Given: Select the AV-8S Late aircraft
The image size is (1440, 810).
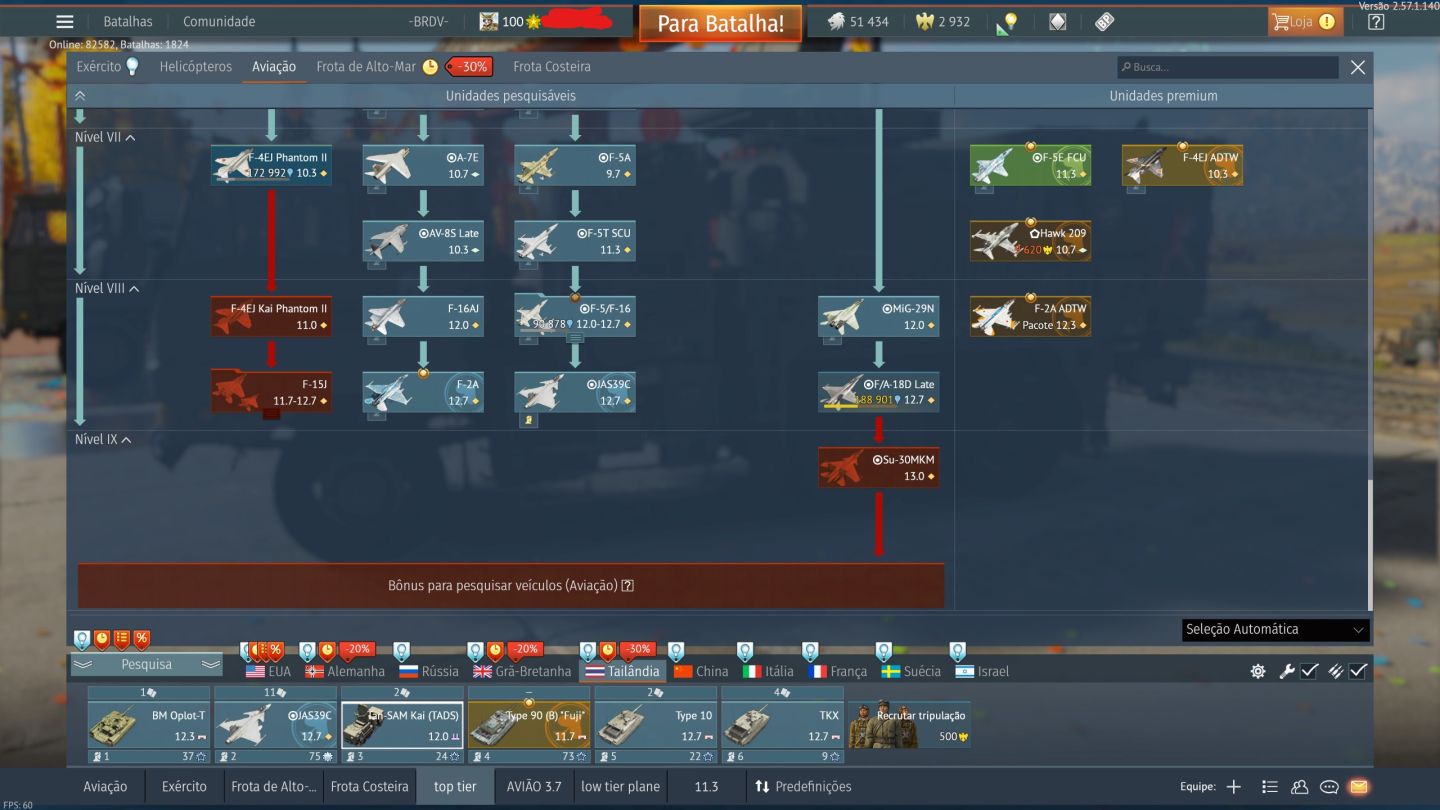Looking at the screenshot, I should point(423,241).
